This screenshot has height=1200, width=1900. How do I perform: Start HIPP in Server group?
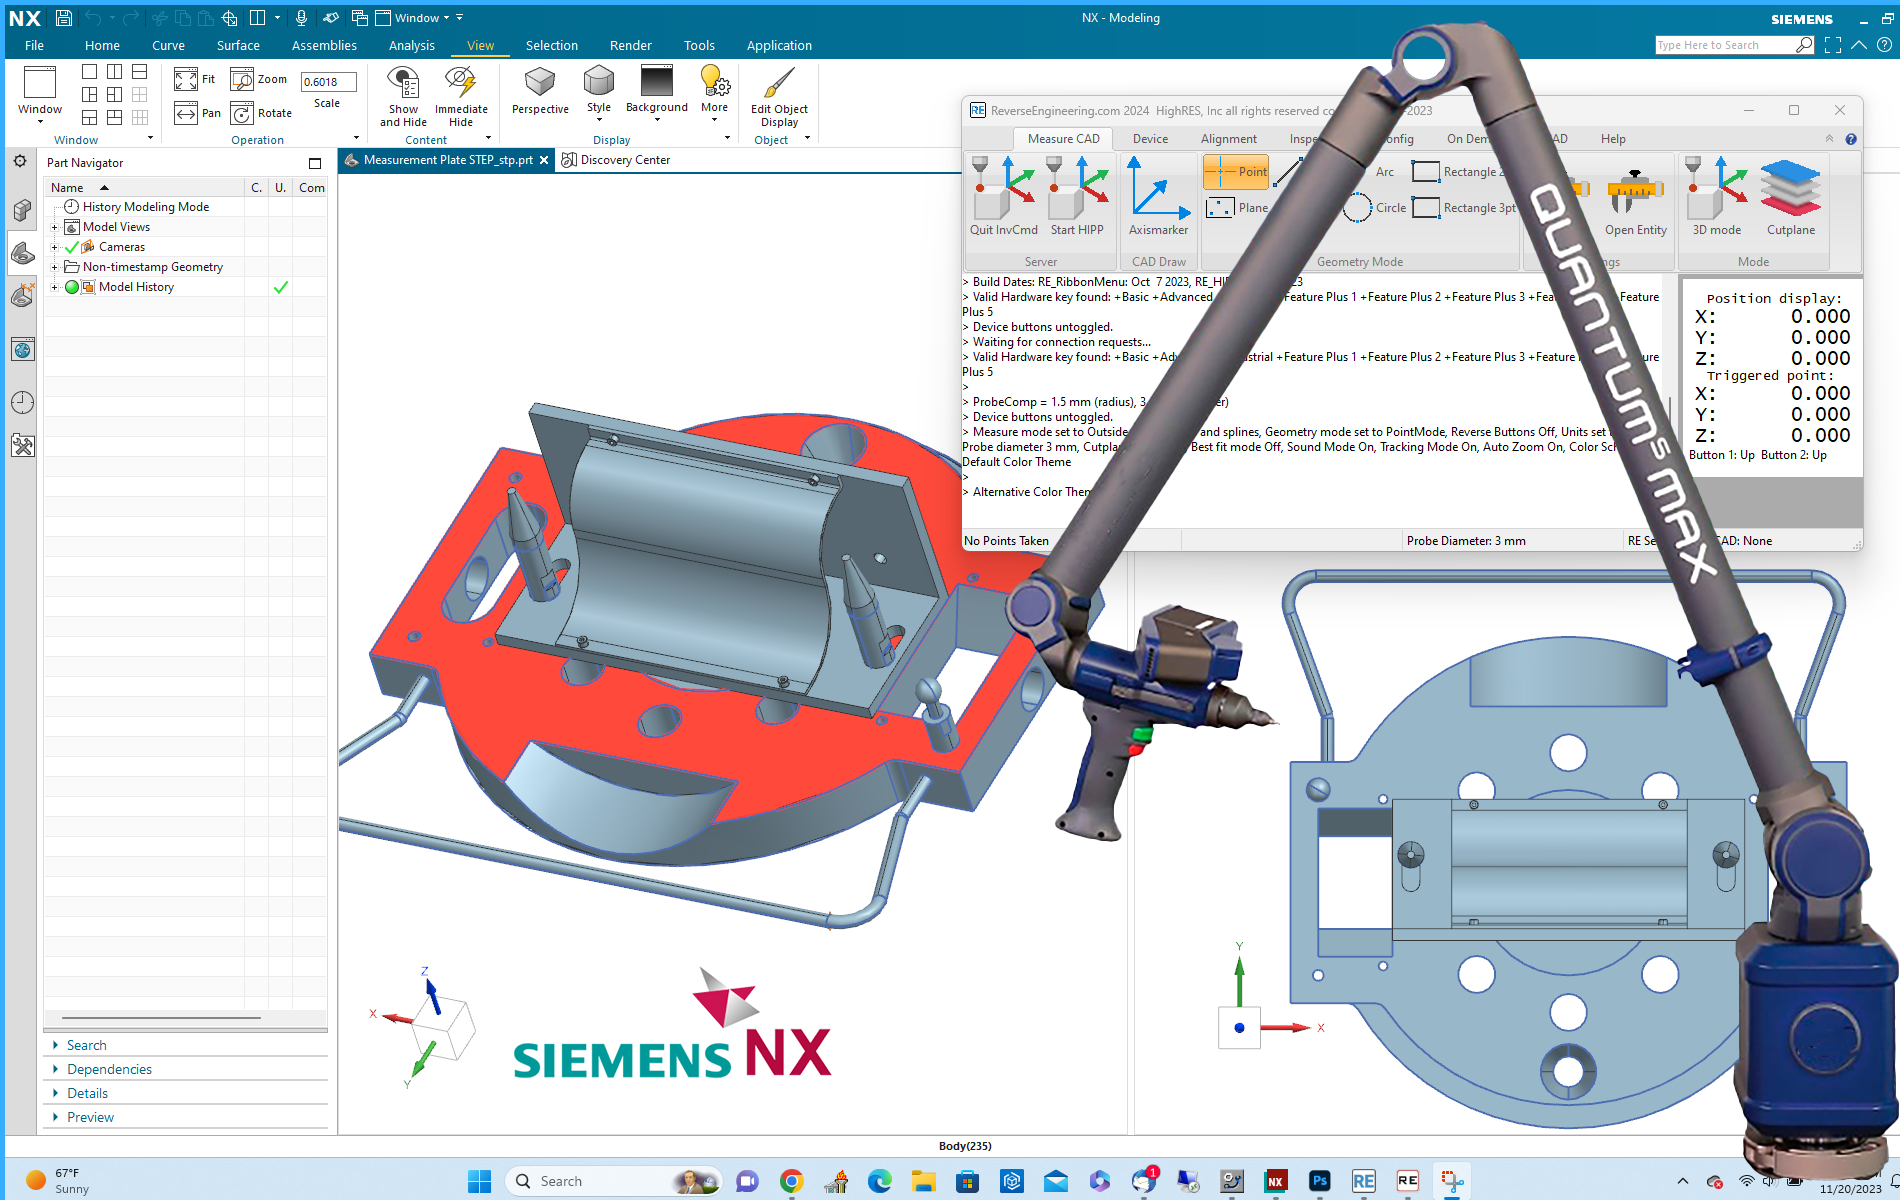1077,190
